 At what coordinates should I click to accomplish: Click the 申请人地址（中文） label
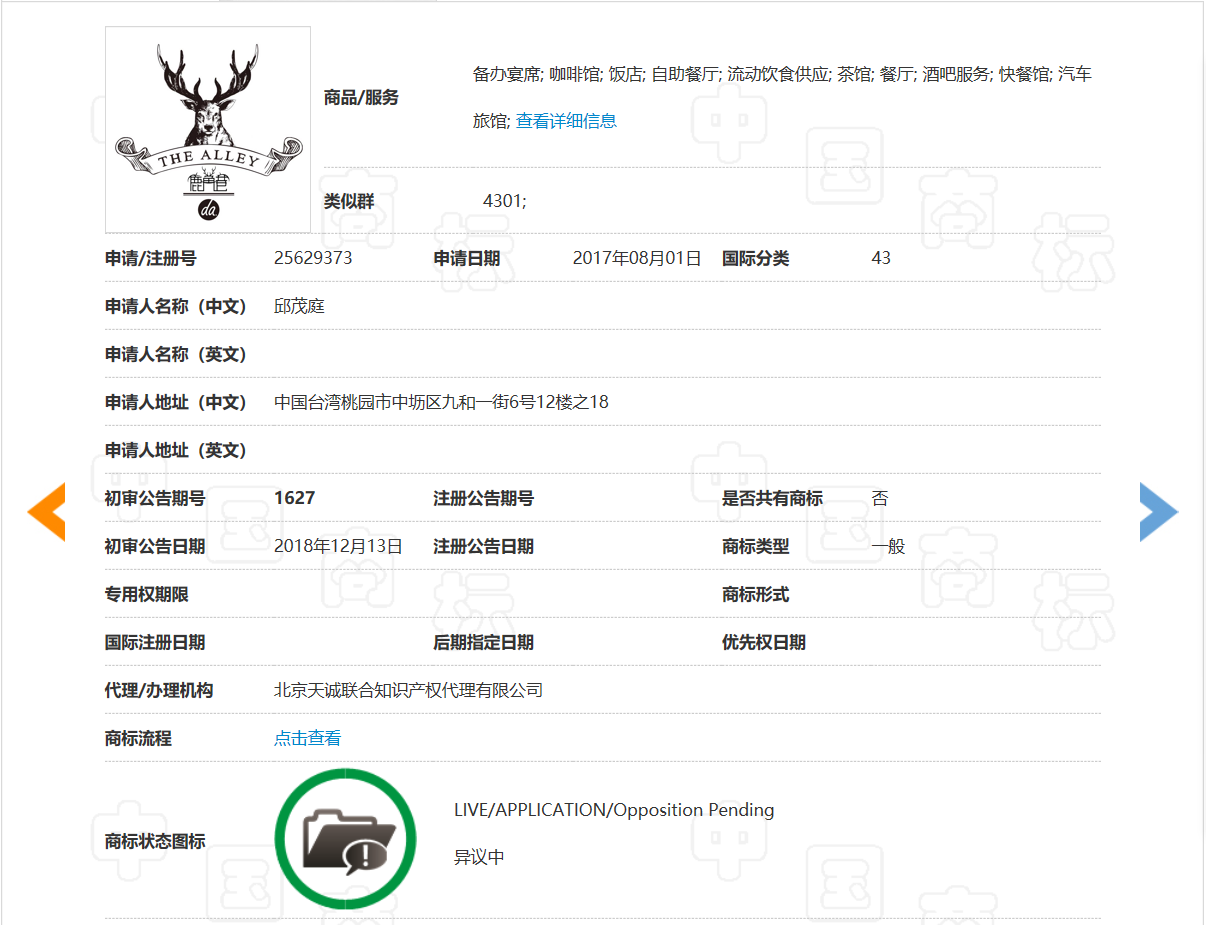(176, 402)
